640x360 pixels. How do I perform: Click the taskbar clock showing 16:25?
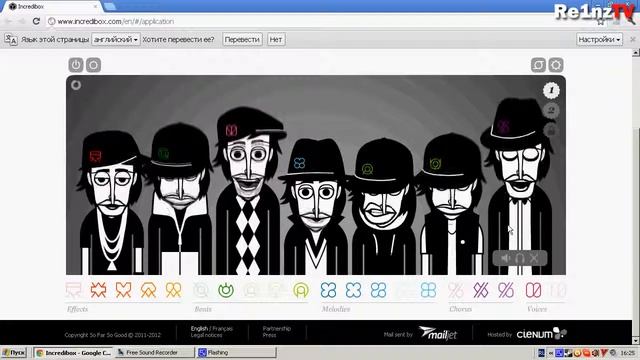[628, 353]
